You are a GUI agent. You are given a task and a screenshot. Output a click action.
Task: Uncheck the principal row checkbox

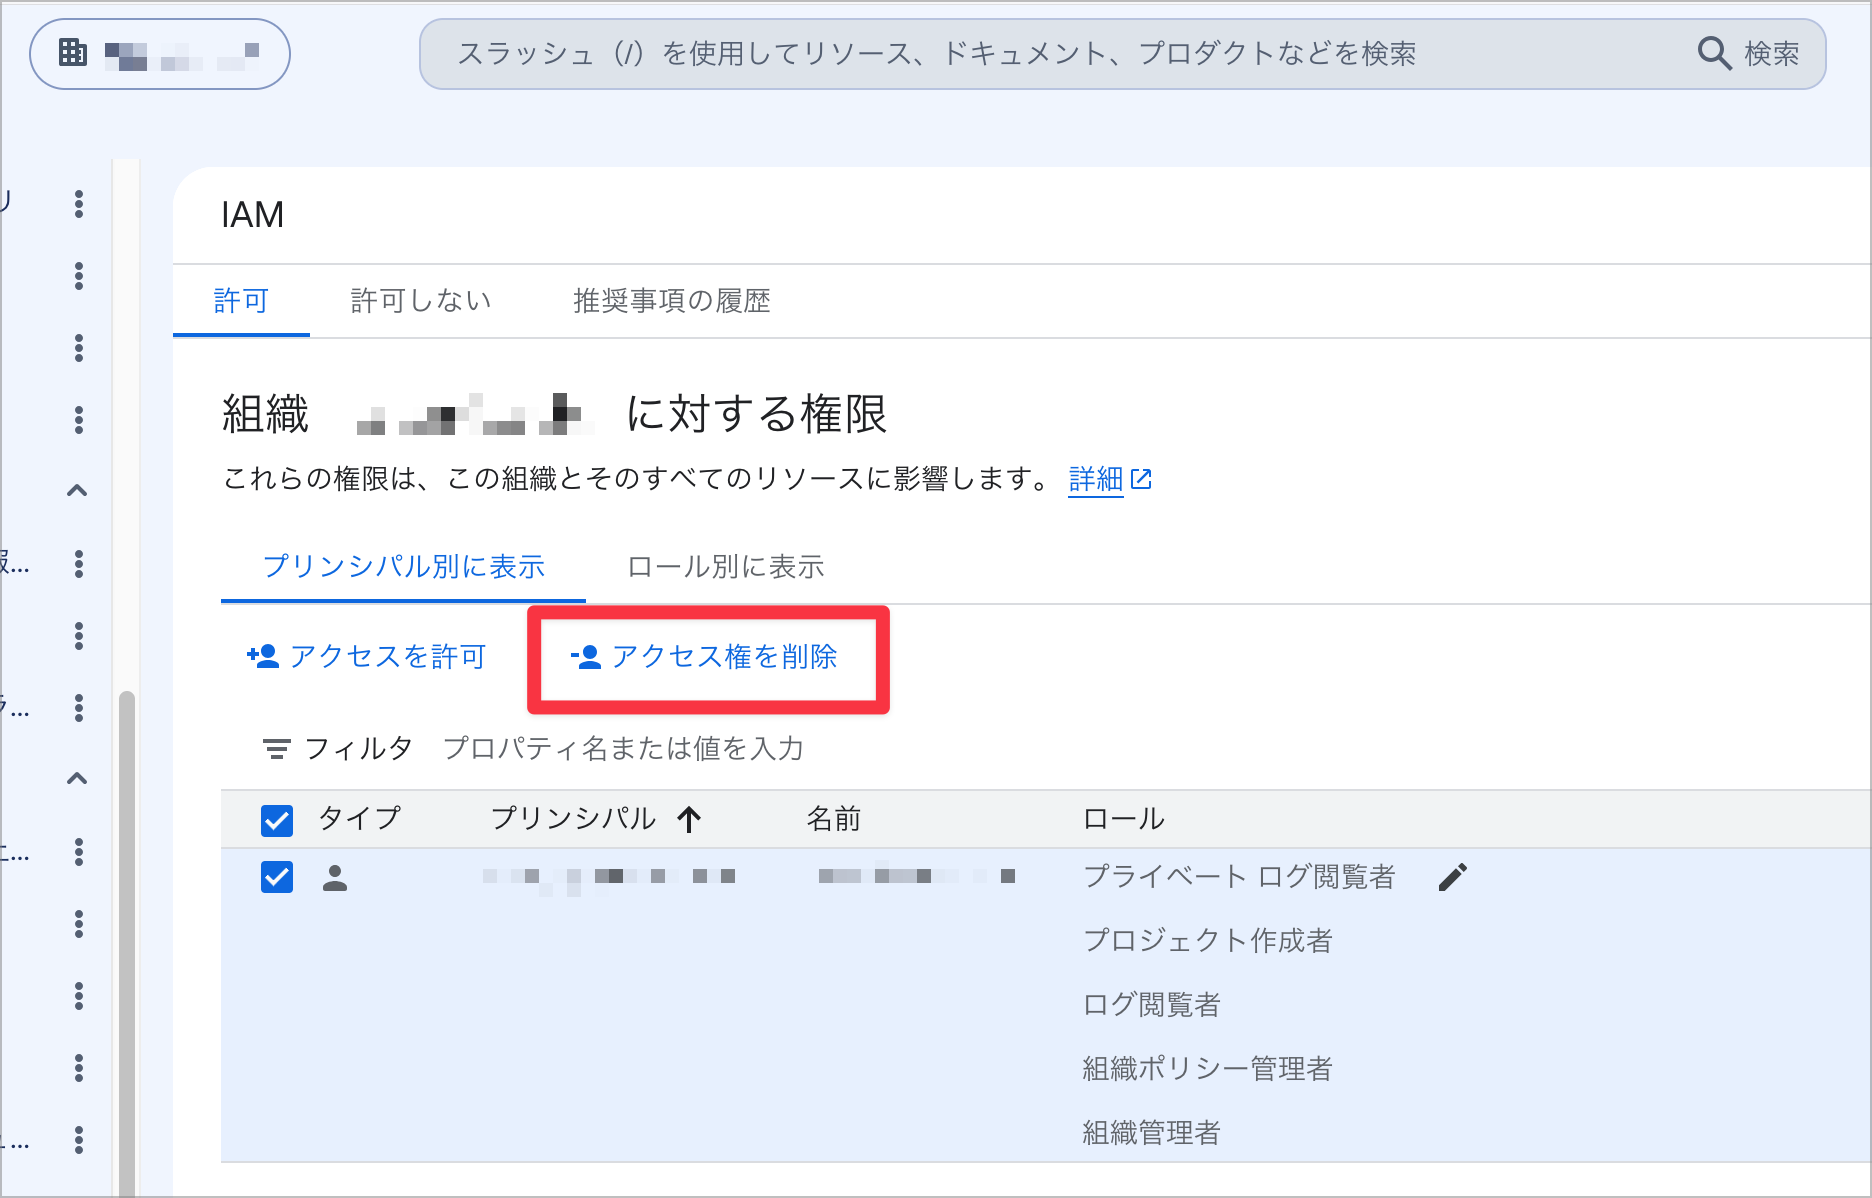(277, 877)
